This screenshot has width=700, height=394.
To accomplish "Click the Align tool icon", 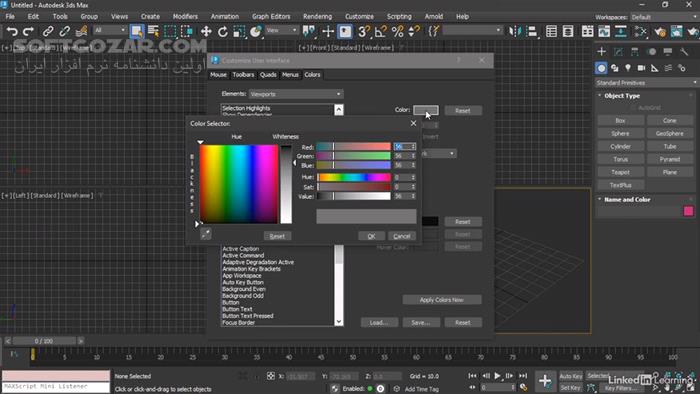I will [x=532, y=31].
